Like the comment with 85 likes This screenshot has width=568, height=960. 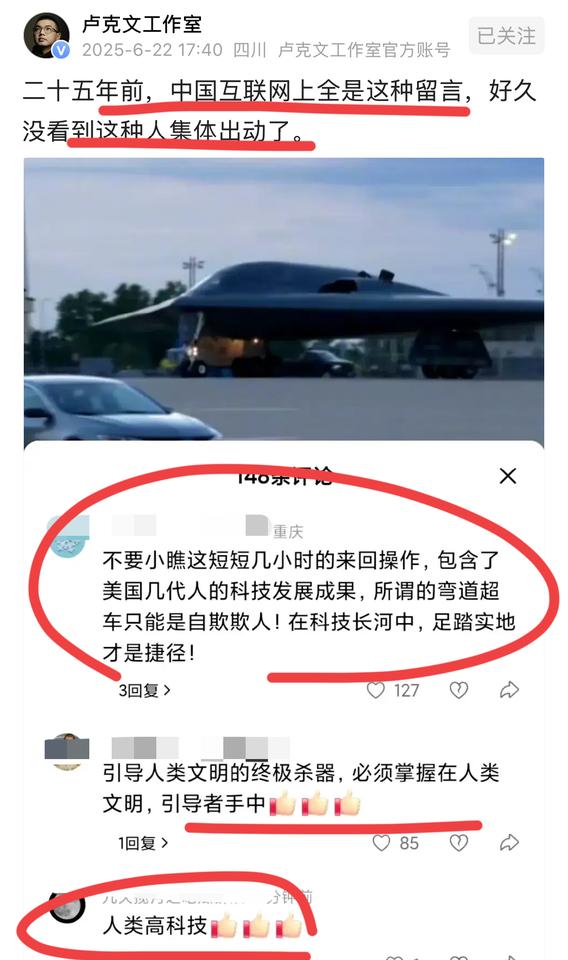pos(381,843)
